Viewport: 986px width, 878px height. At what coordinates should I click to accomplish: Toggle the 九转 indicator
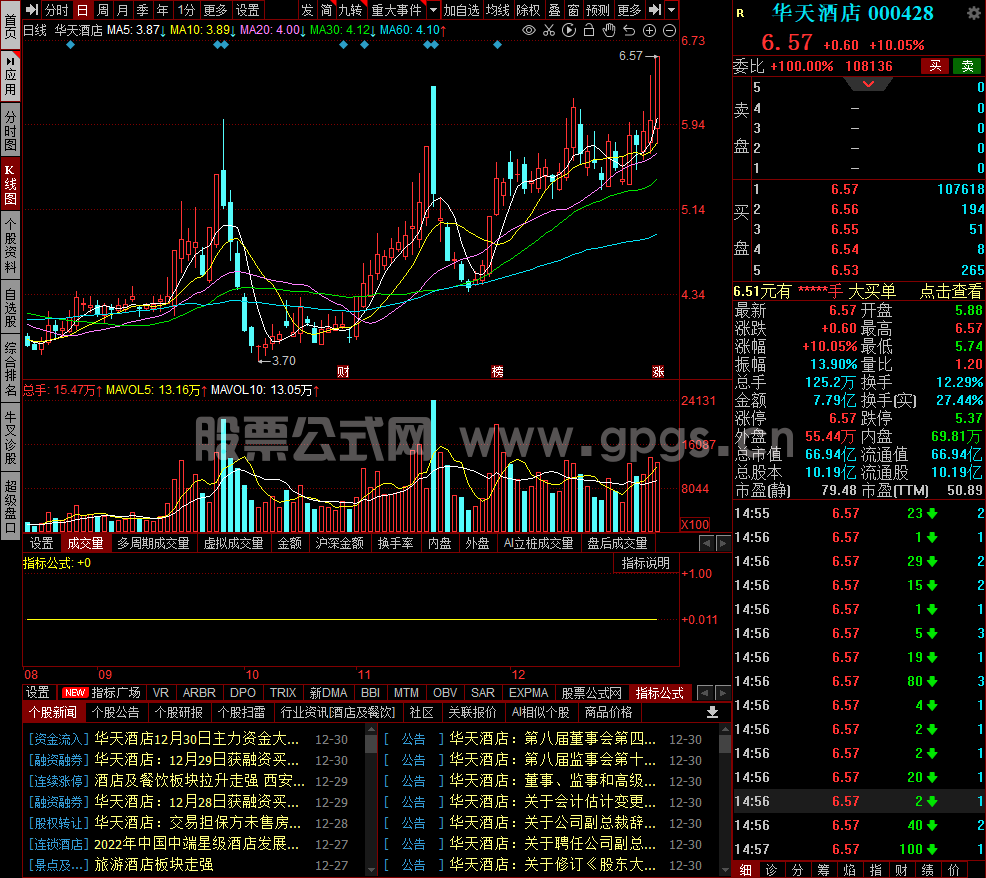(350, 10)
